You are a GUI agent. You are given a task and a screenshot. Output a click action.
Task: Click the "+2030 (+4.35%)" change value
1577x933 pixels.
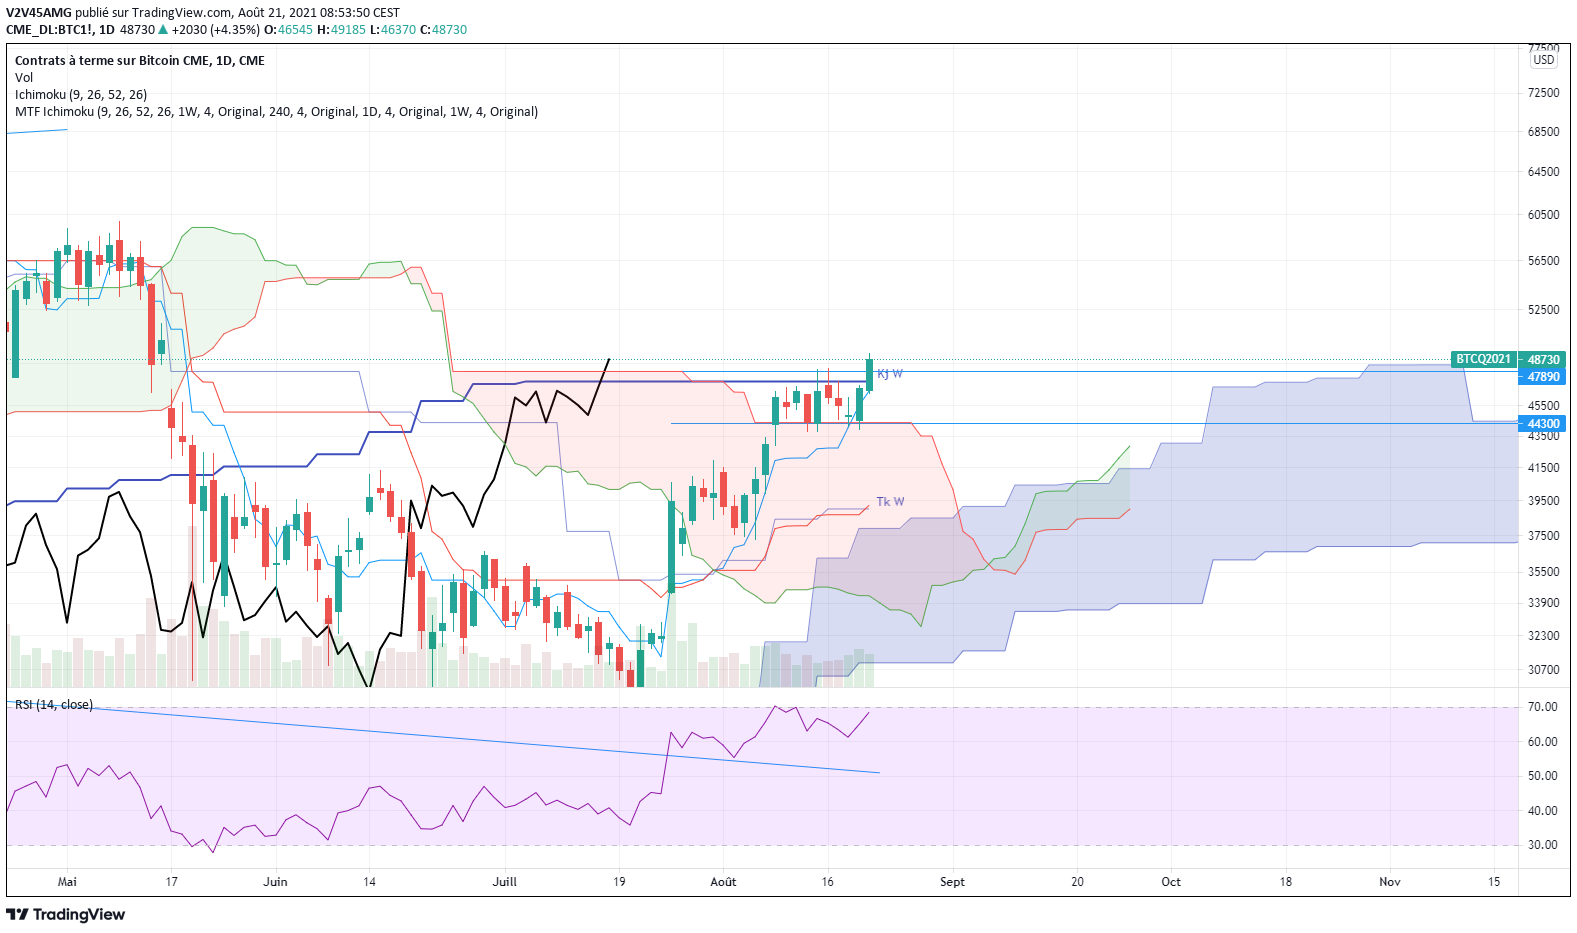pos(215,30)
